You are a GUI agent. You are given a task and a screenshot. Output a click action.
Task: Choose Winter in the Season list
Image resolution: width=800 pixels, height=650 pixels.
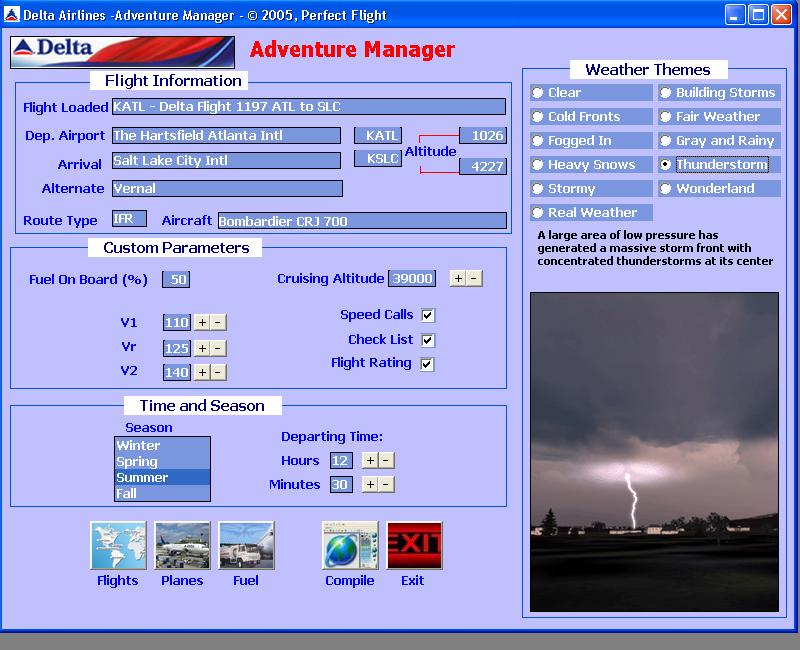(162, 445)
